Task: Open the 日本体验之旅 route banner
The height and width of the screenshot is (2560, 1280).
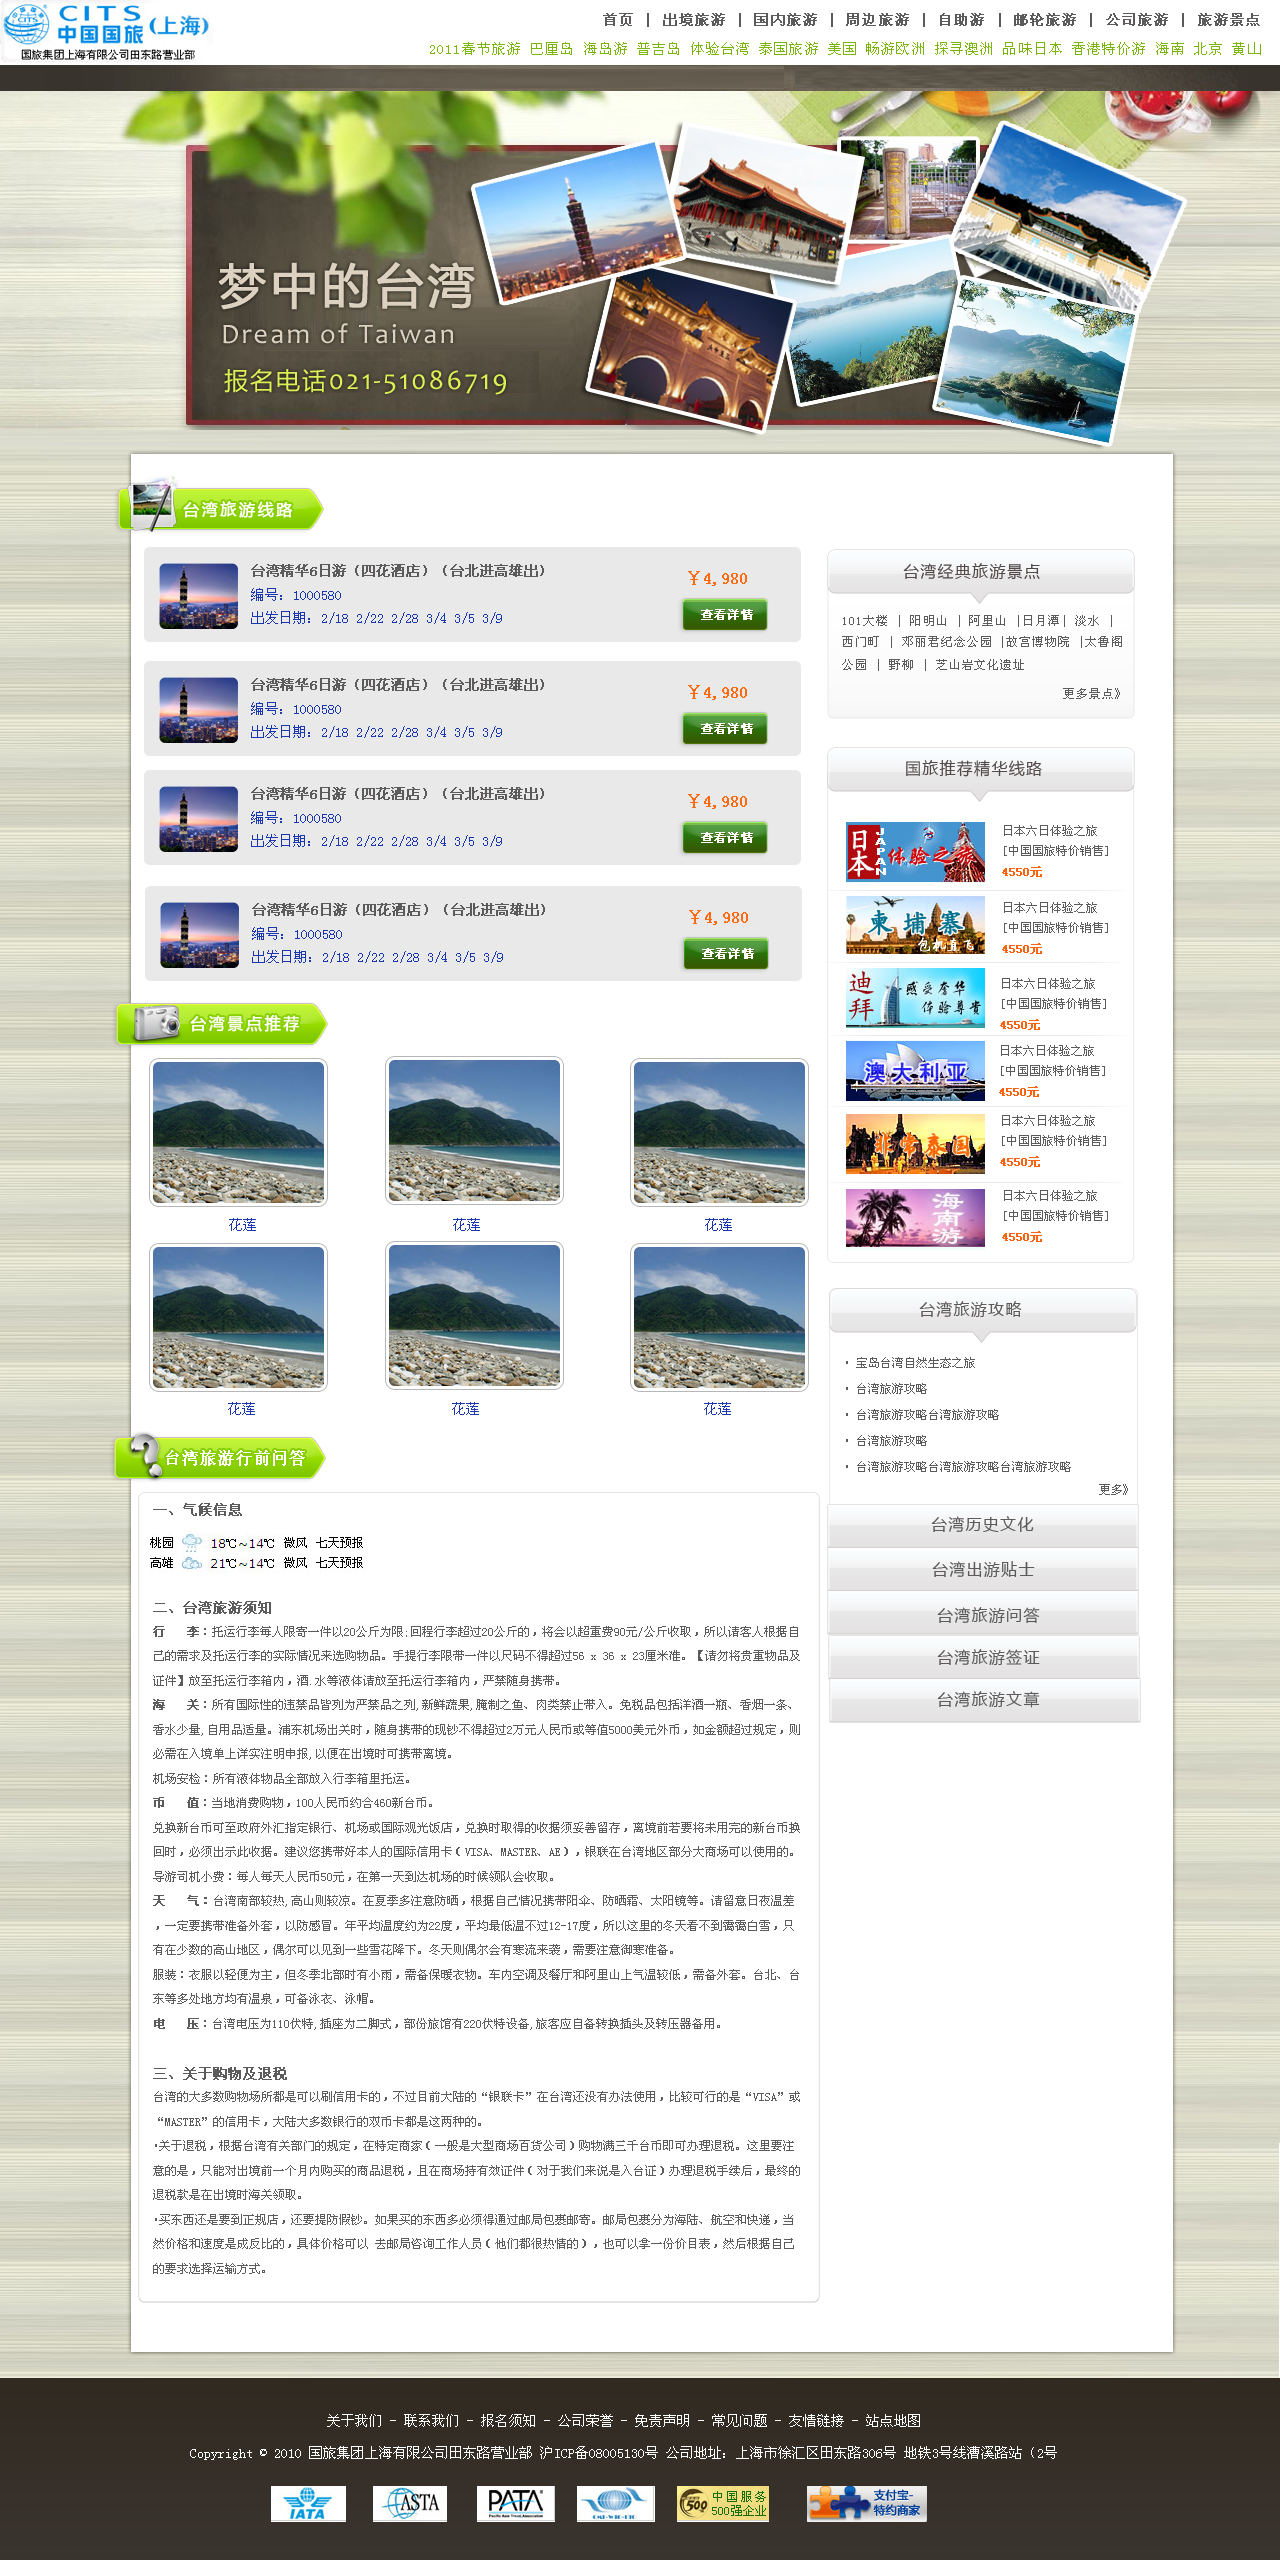Action: point(915,851)
